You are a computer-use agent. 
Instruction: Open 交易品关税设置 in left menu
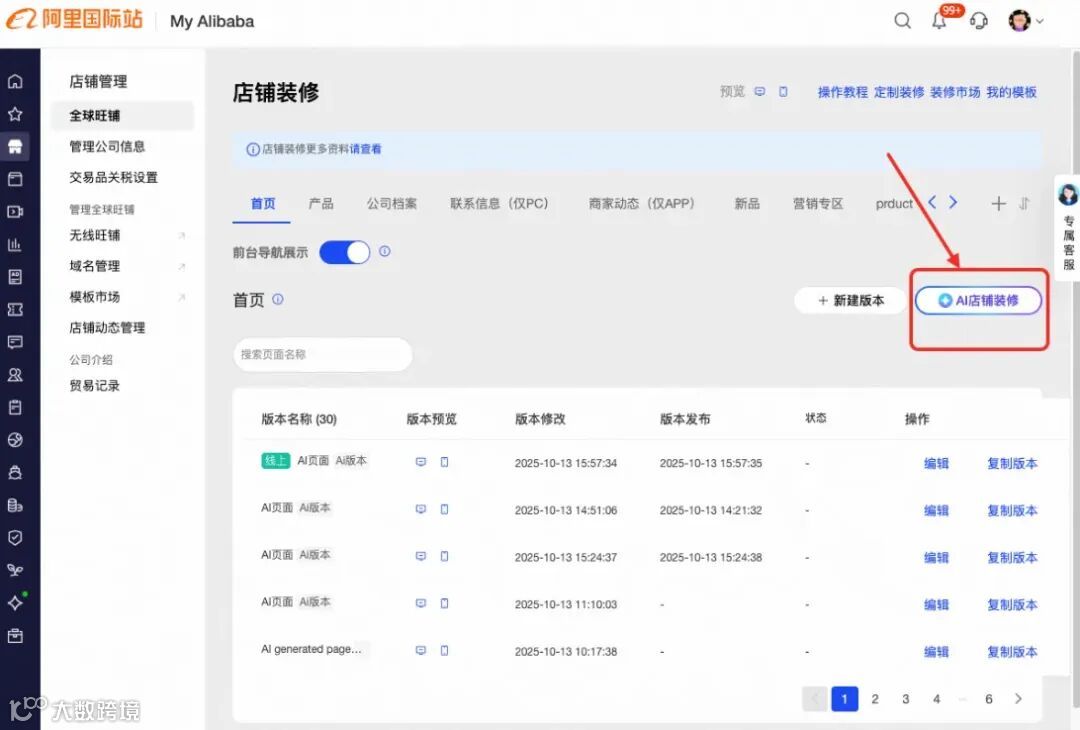[113, 178]
